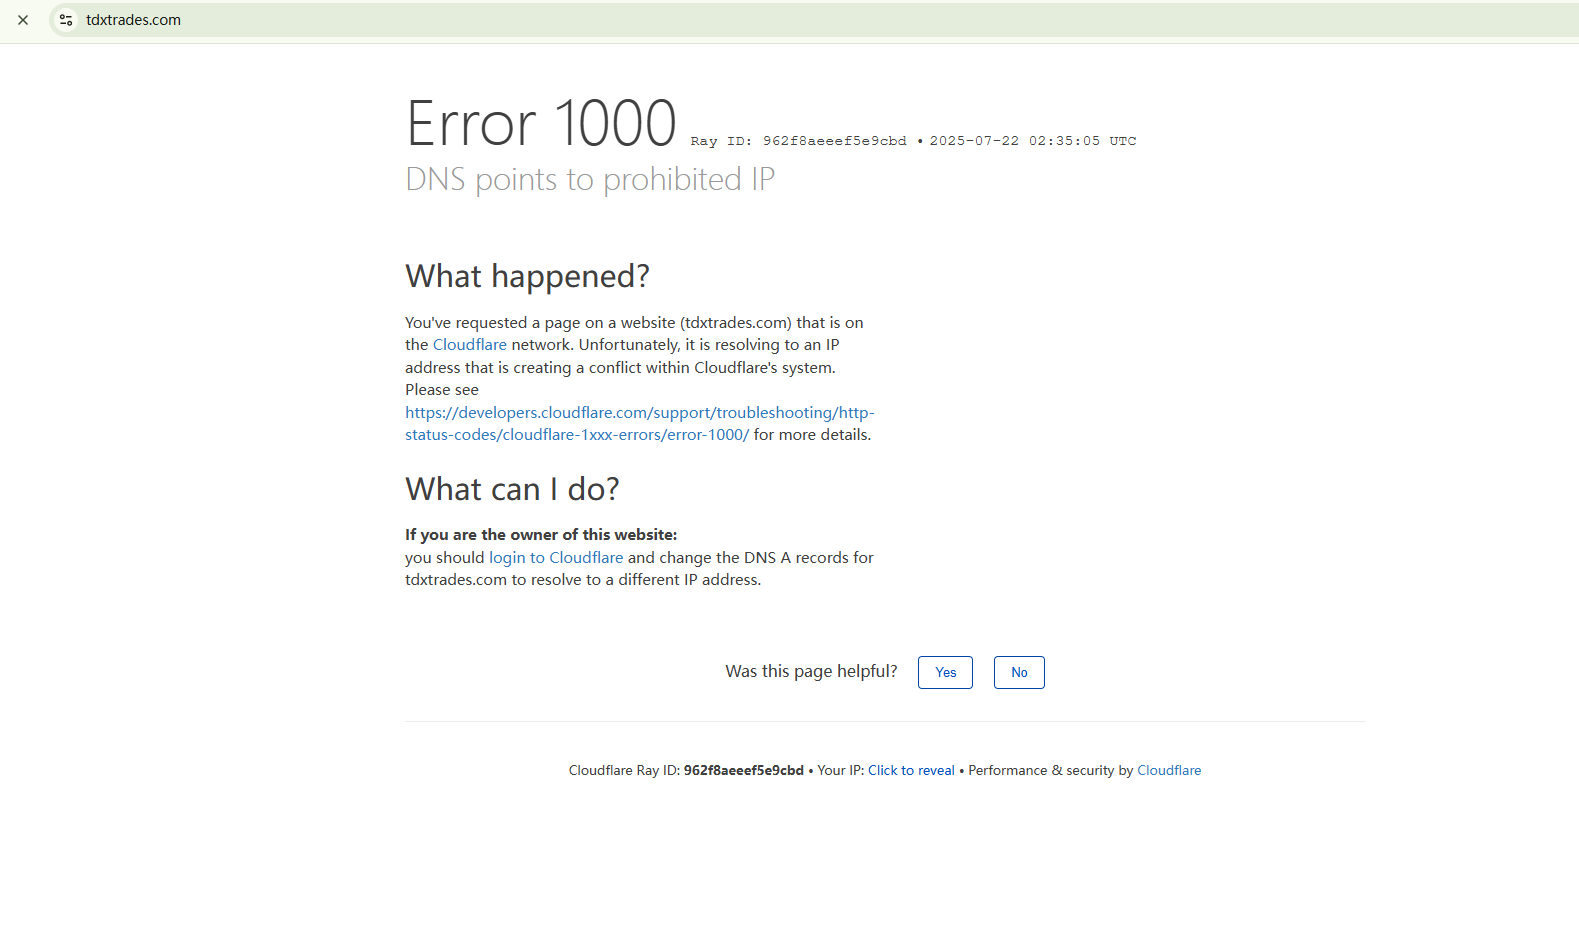Answer Yes to page helpful question
This screenshot has width=1579, height=928.
tap(946, 672)
